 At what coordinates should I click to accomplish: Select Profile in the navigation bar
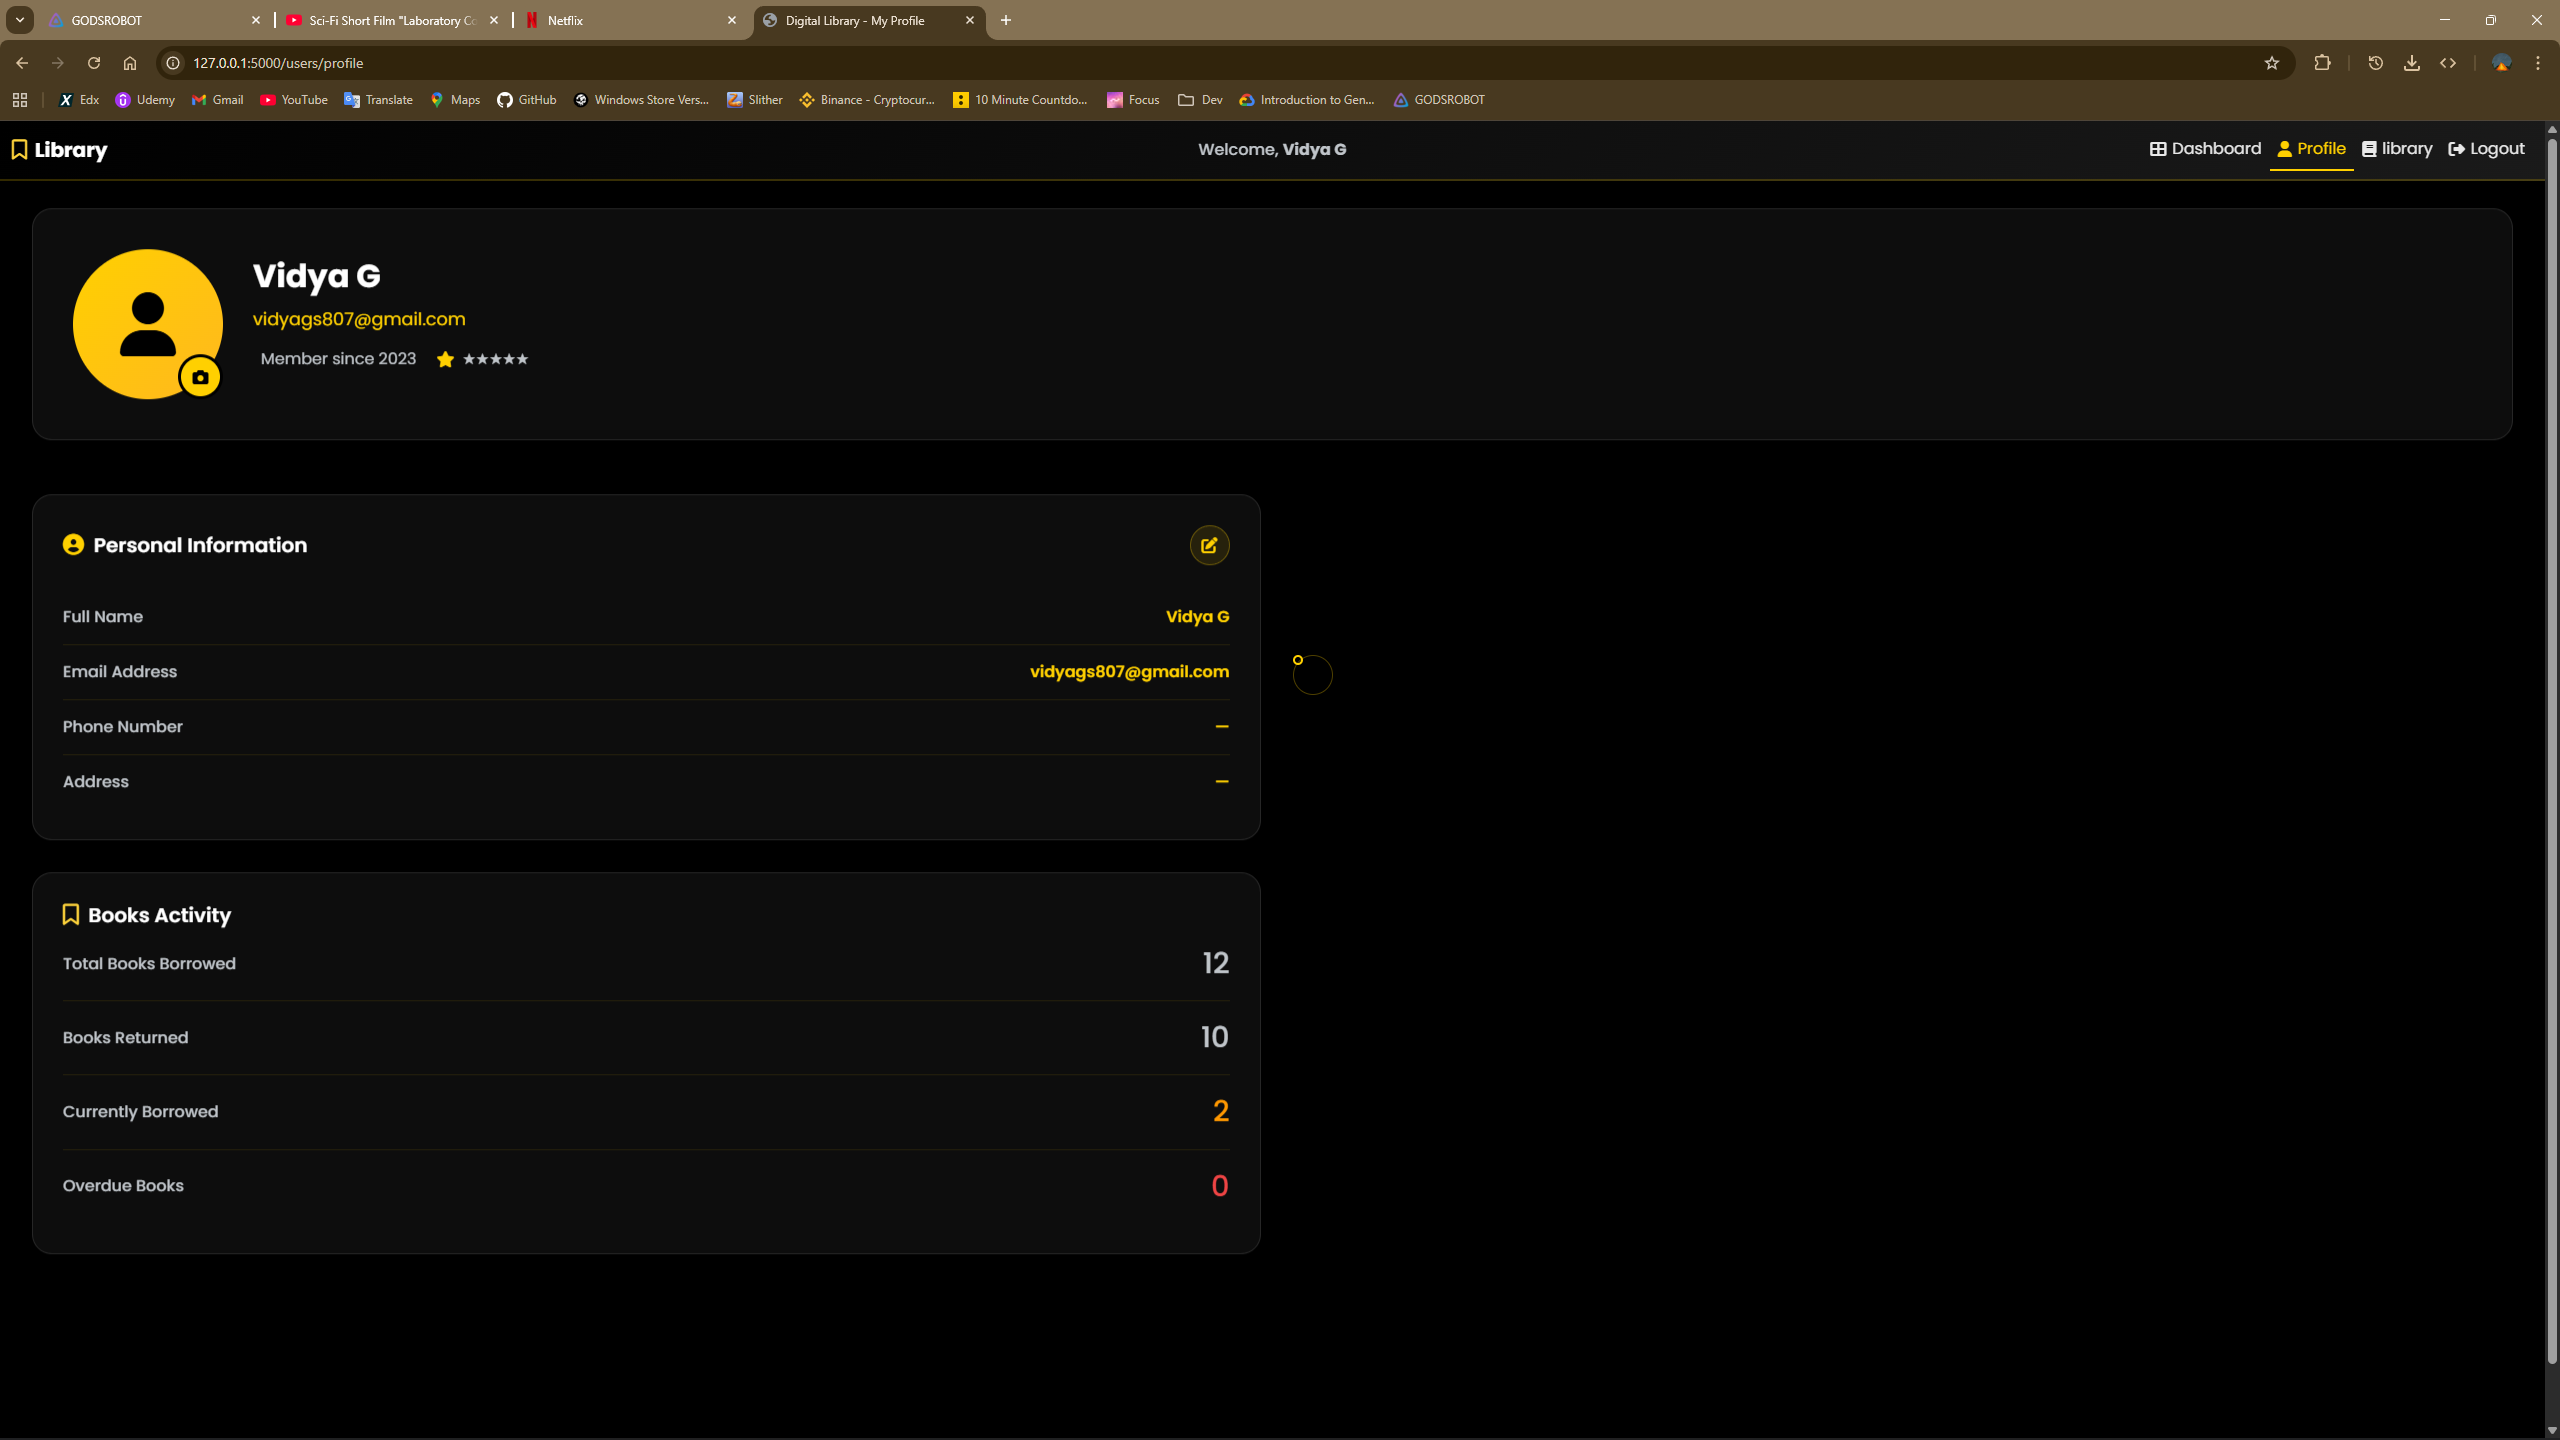[2311, 148]
